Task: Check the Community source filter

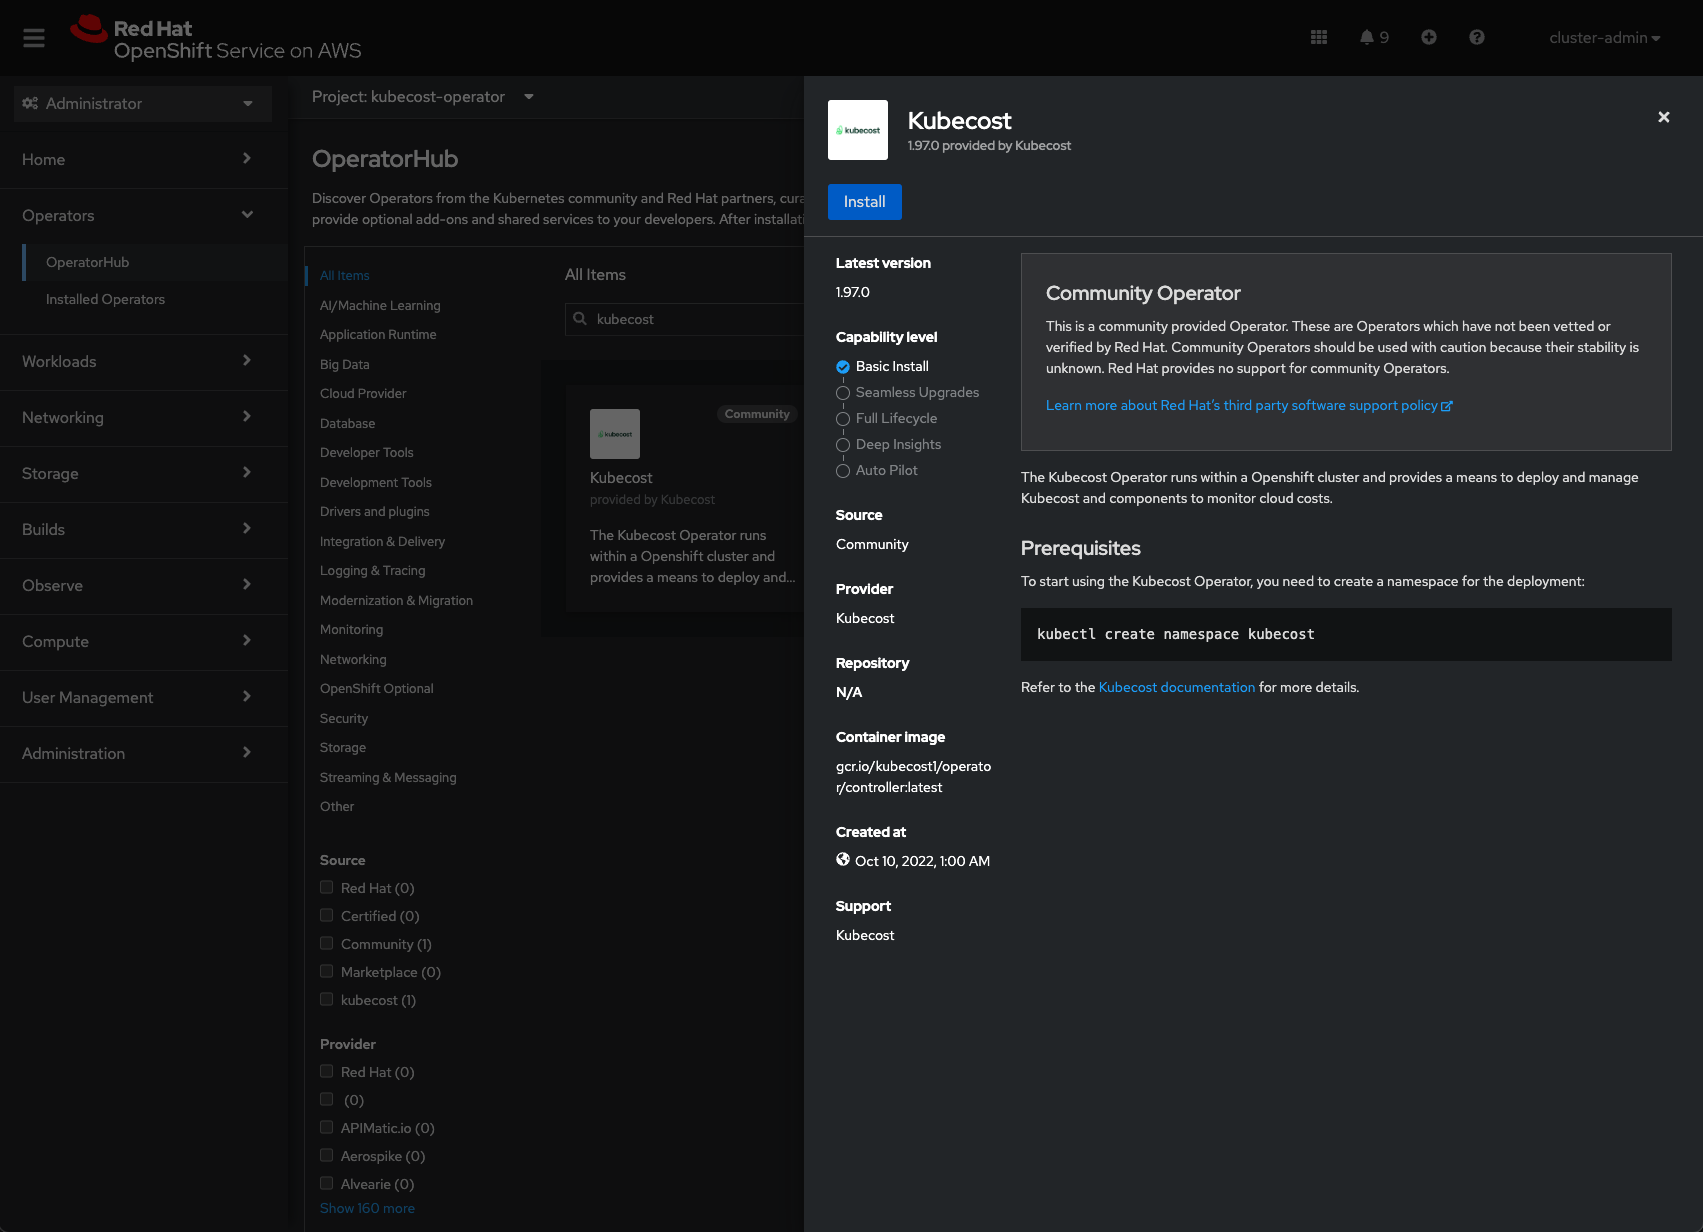Action: tap(326, 943)
